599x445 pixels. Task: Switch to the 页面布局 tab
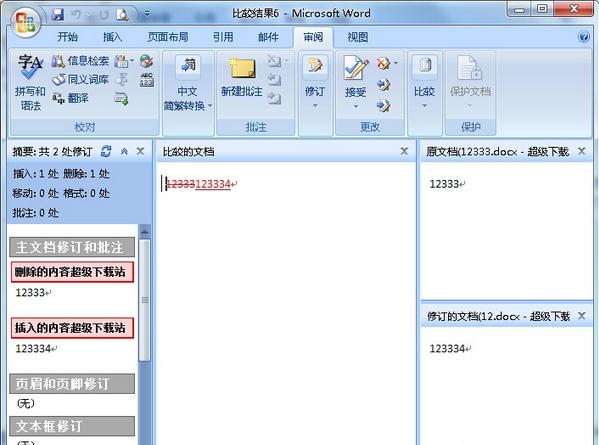point(168,37)
